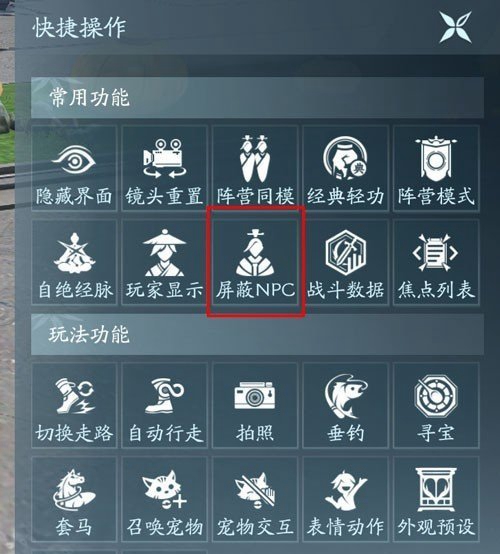Summon pet via 召唤宠物
Viewport: 500px width, 554px height.
point(164,499)
